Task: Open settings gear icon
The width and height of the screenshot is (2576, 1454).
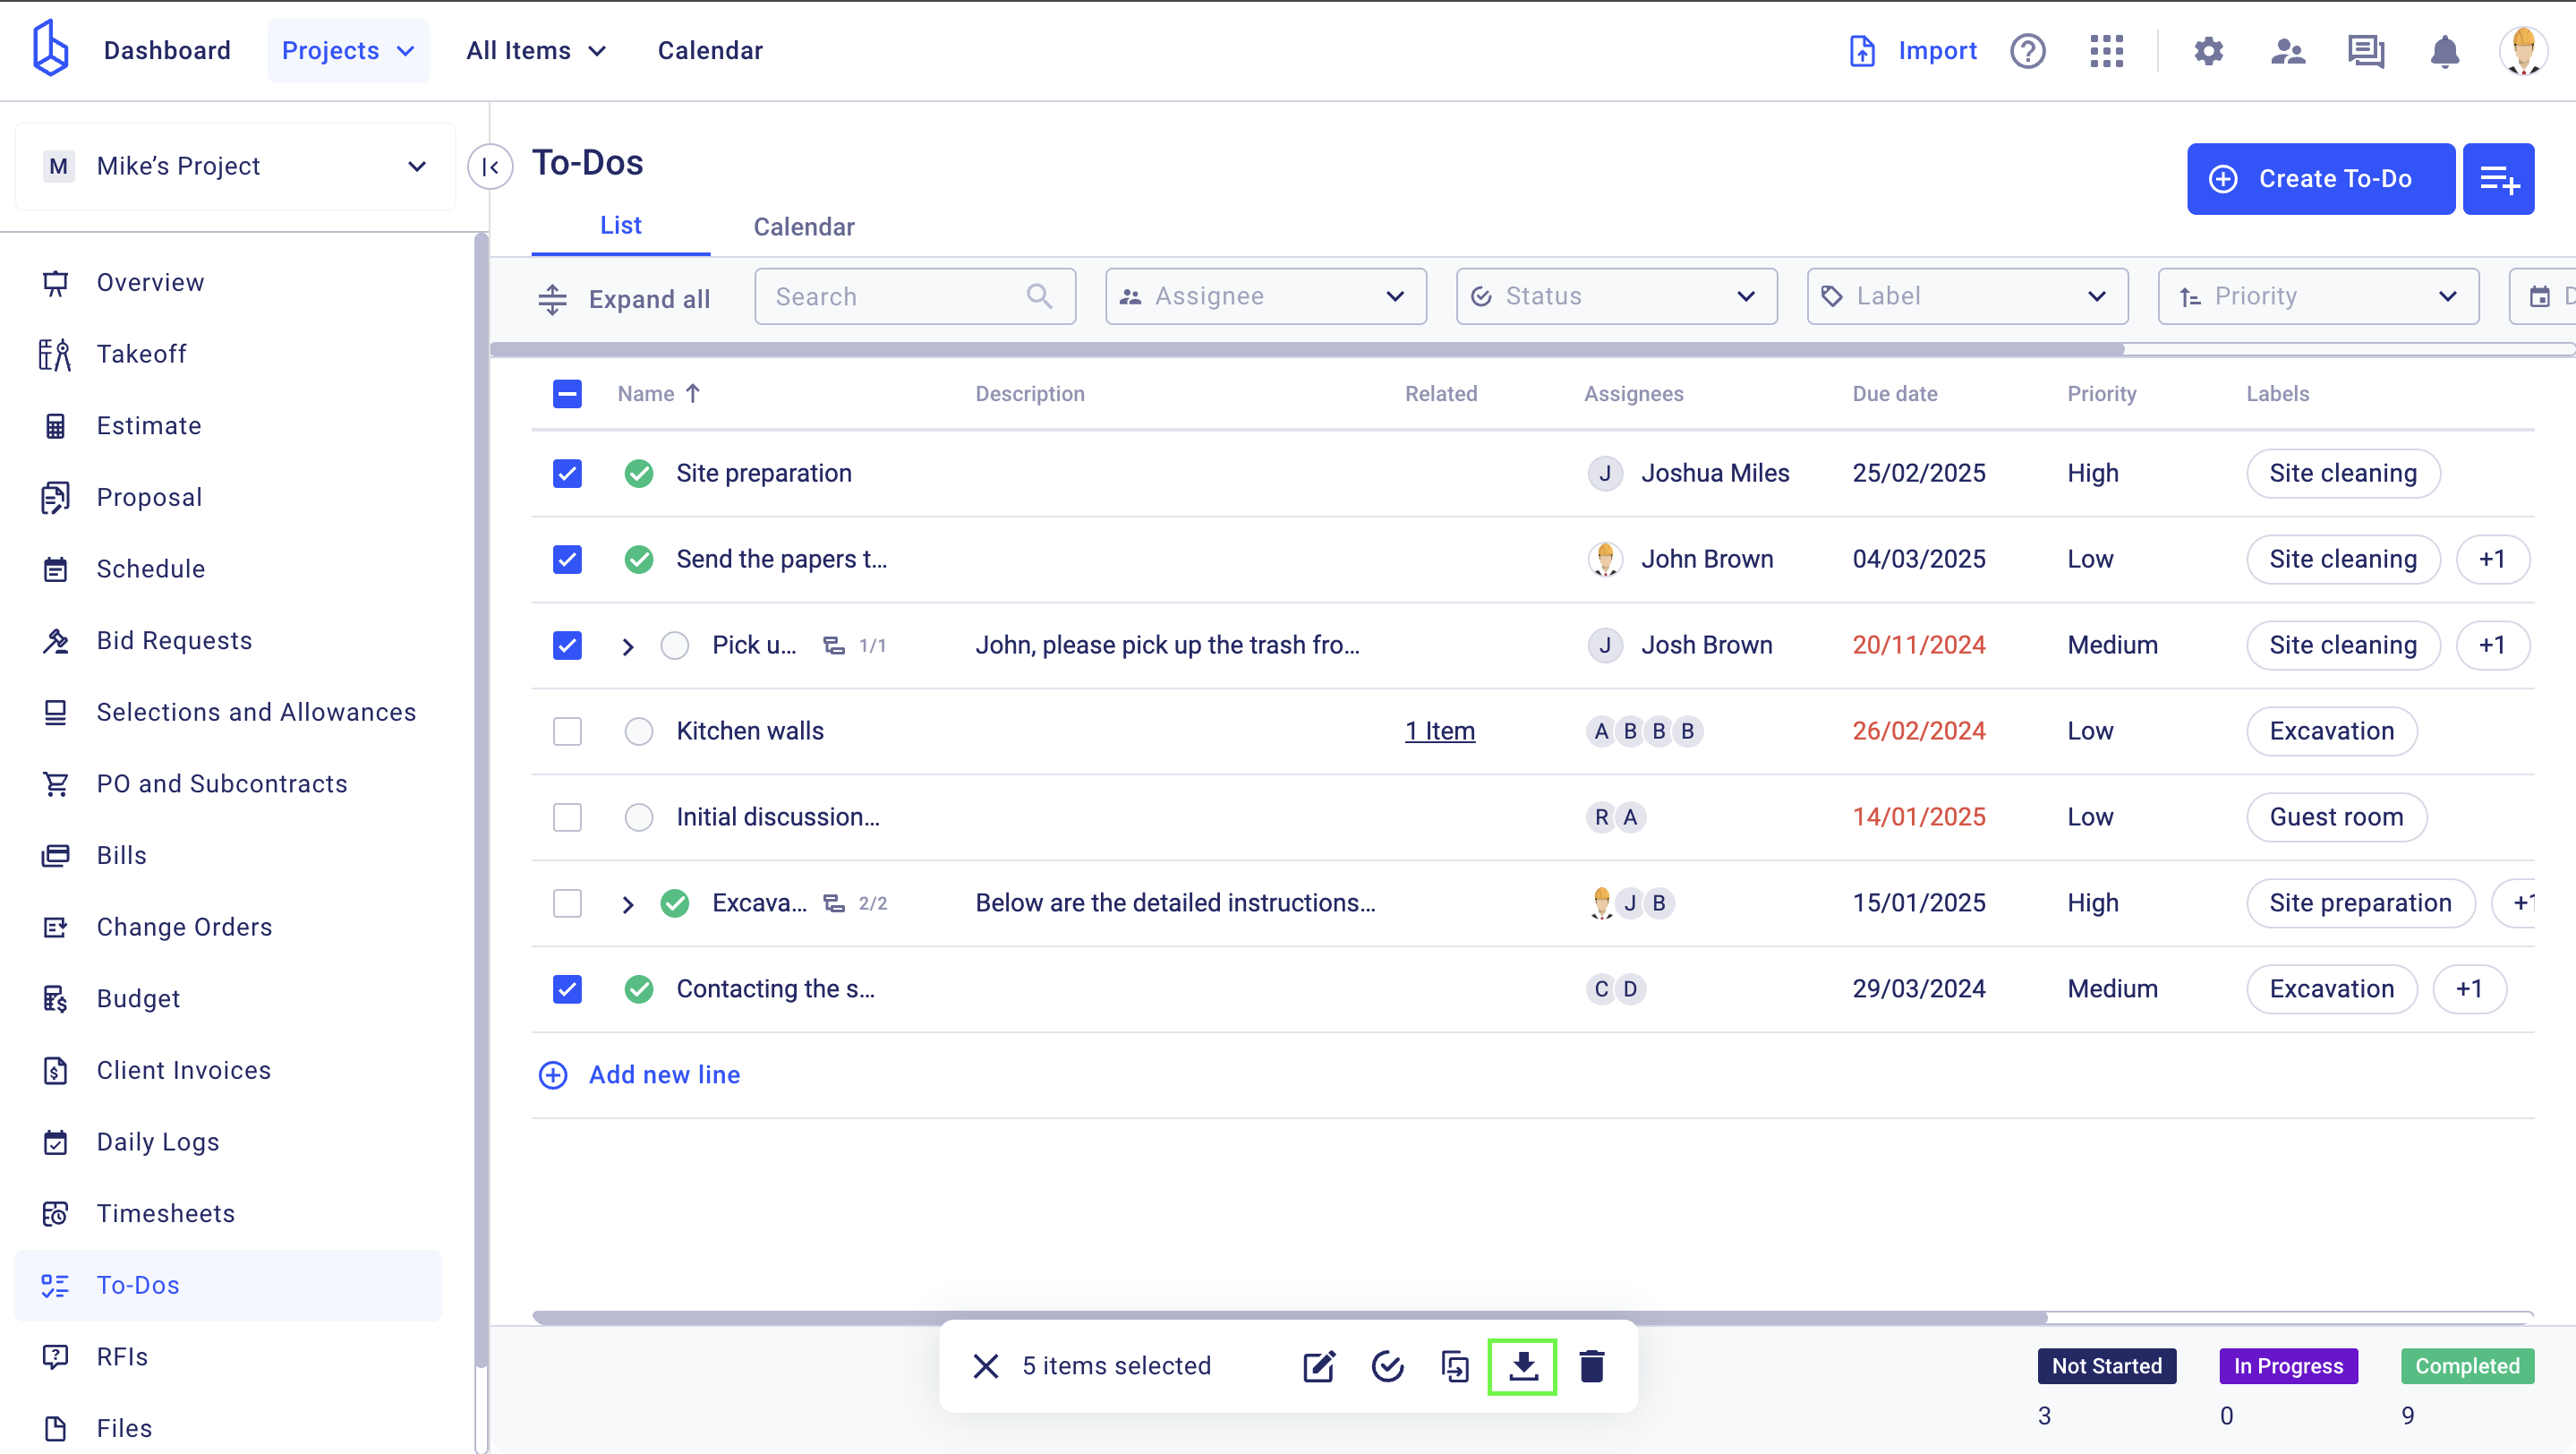Action: 2208,50
